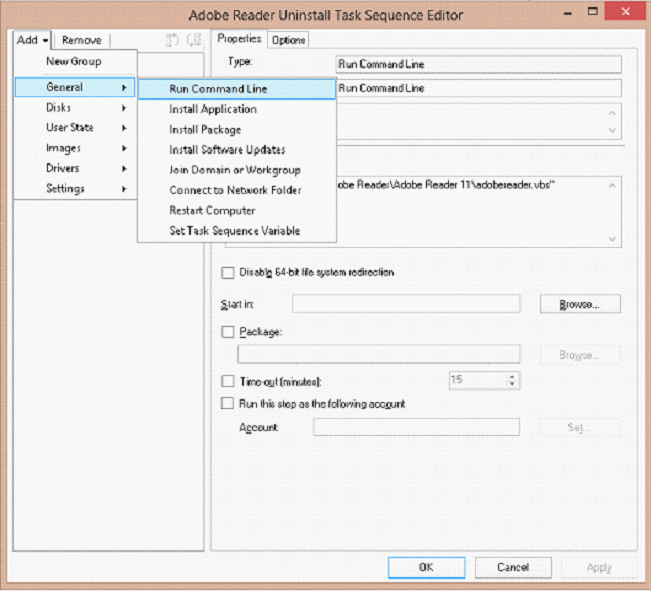Enable Run this step as following account
Image resolution: width=651 pixels, height=607 pixels.
coord(228,404)
